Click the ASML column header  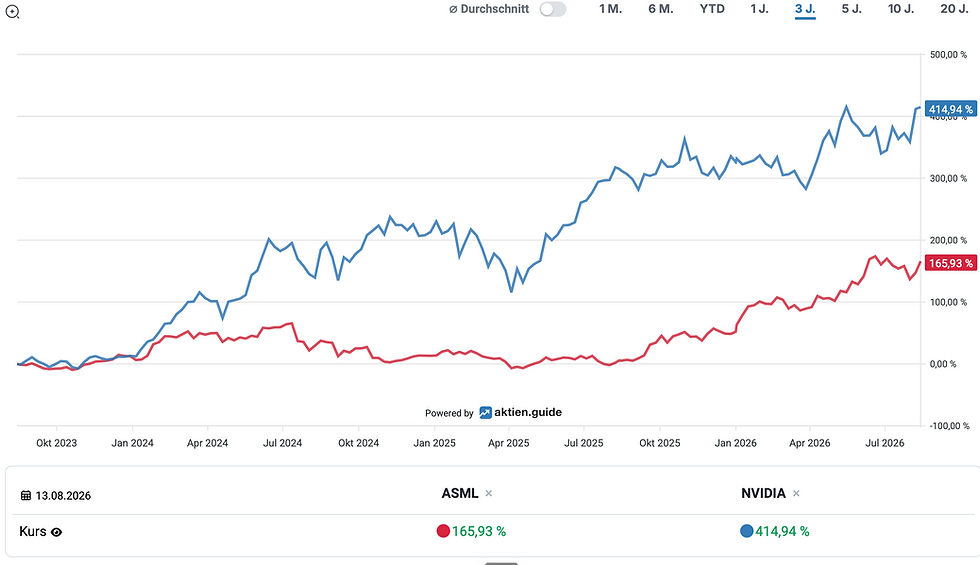click(459, 493)
